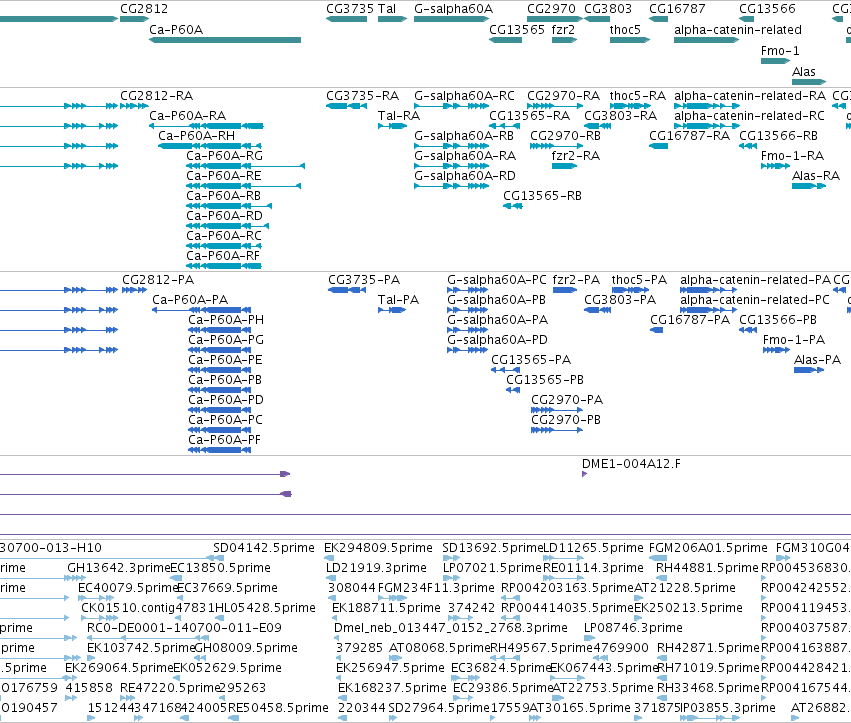Image resolution: width=851 pixels, height=723 pixels.
Task: Open EST EK294809.5prime
Action: (378, 548)
